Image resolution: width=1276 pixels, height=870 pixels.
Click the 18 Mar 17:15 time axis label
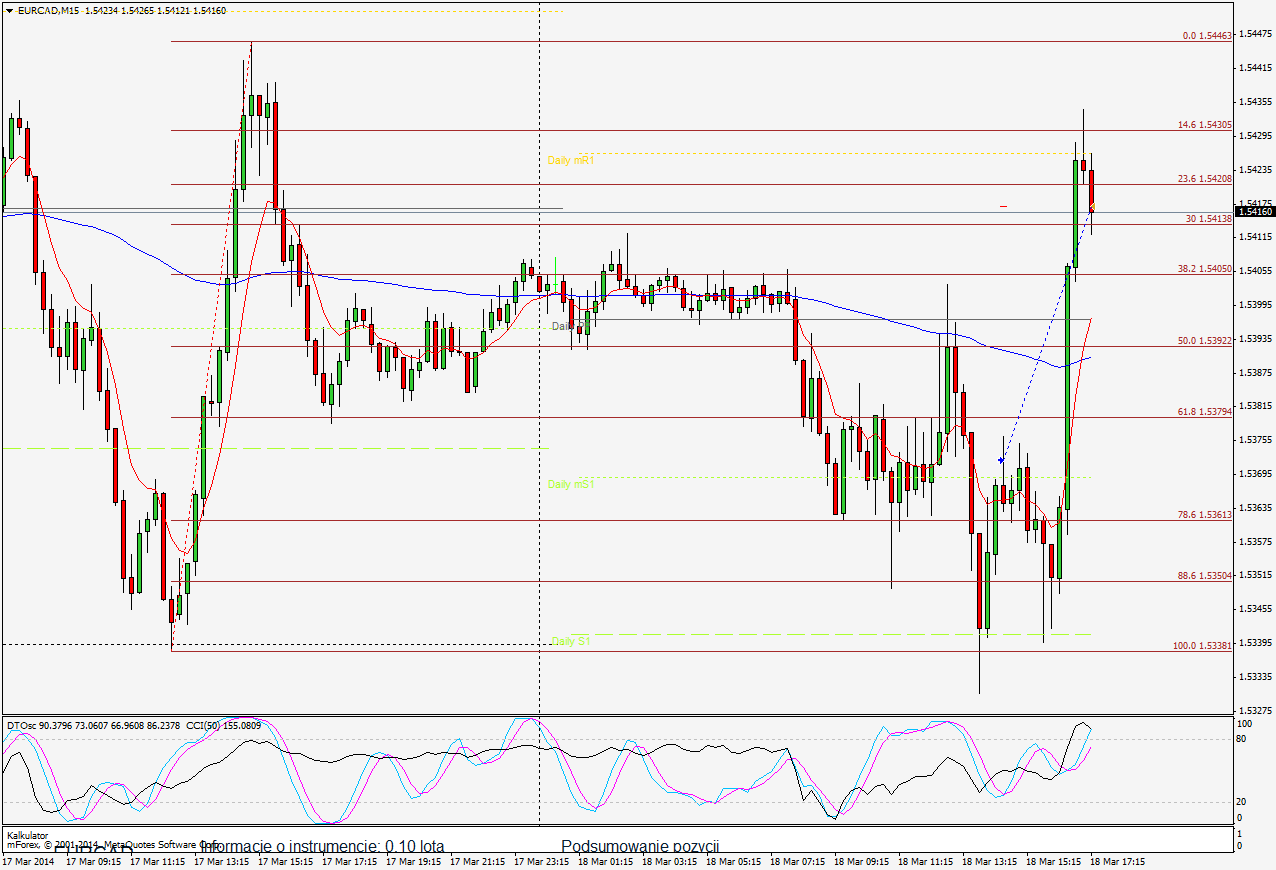coord(1117,861)
